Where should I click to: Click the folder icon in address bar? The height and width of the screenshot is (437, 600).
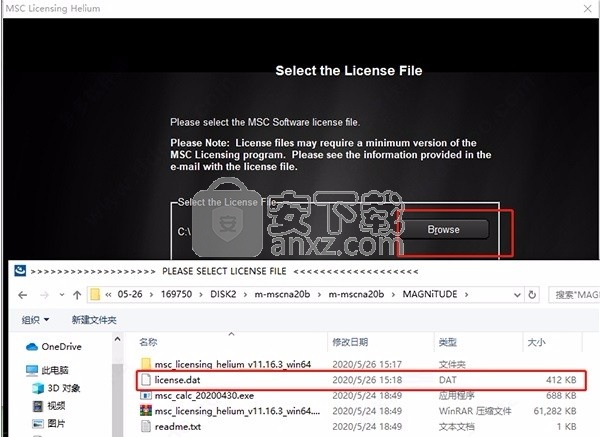tap(95, 294)
